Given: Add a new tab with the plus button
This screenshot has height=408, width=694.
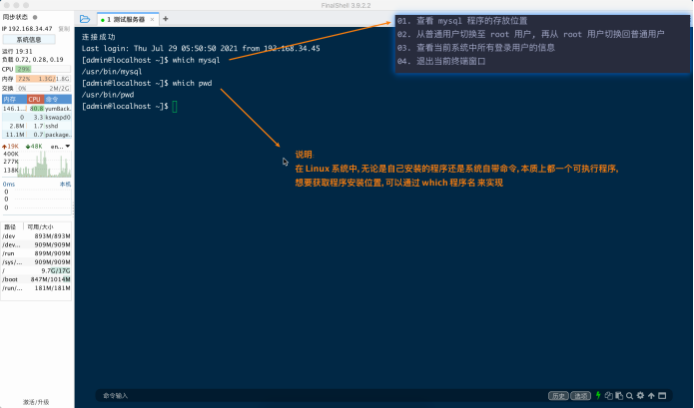Looking at the screenshot, I should tap(166, 19).
